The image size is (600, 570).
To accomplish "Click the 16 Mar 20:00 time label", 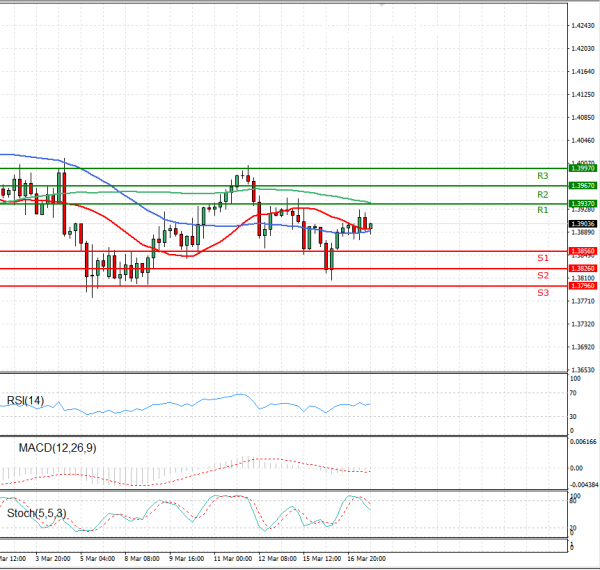I will point(367,559).
